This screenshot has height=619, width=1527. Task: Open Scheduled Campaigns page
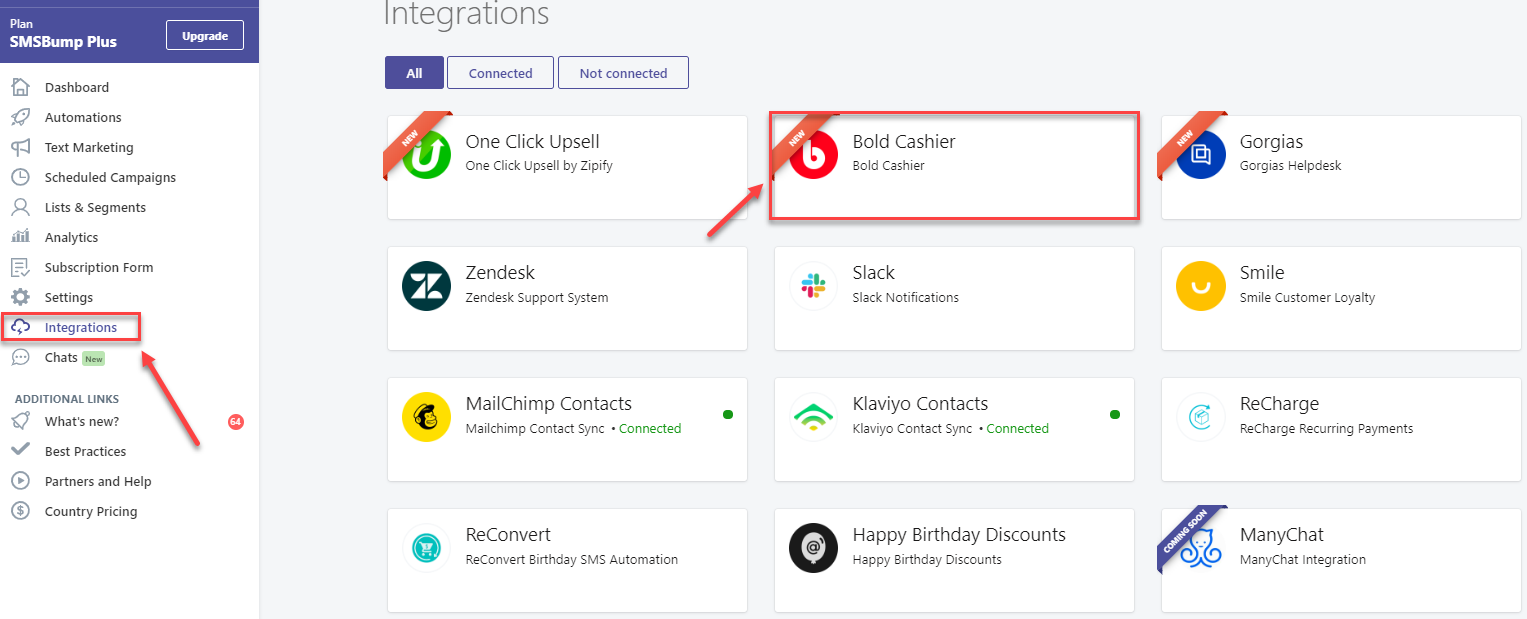point(110,177)
